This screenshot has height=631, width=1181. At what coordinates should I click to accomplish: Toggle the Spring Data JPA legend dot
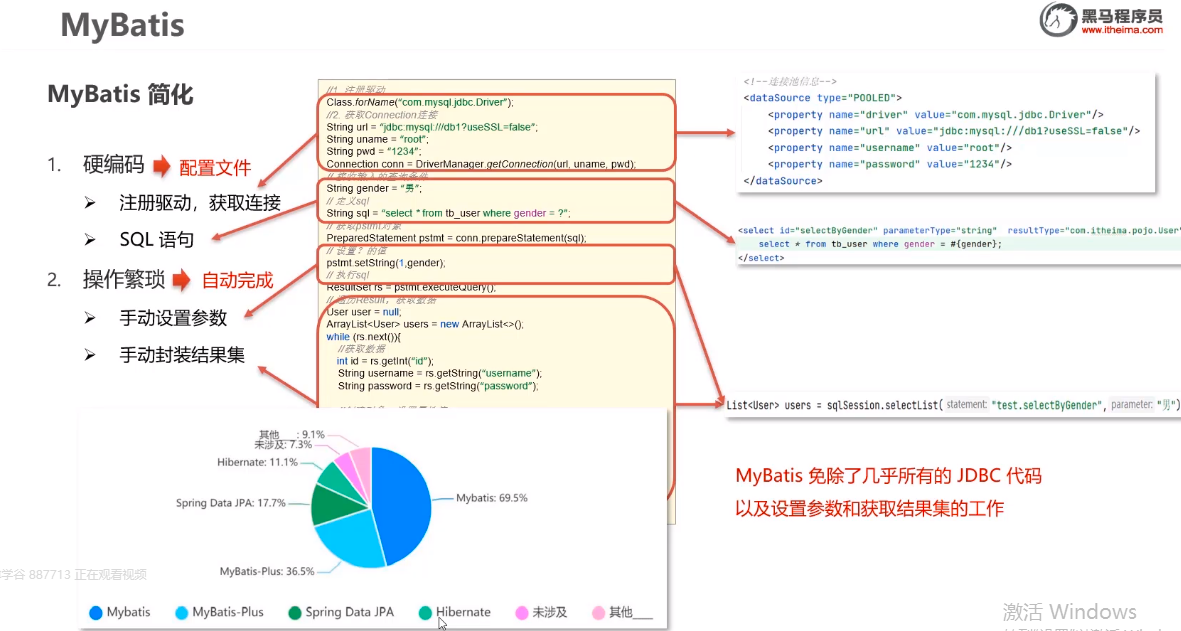point(294,613)
